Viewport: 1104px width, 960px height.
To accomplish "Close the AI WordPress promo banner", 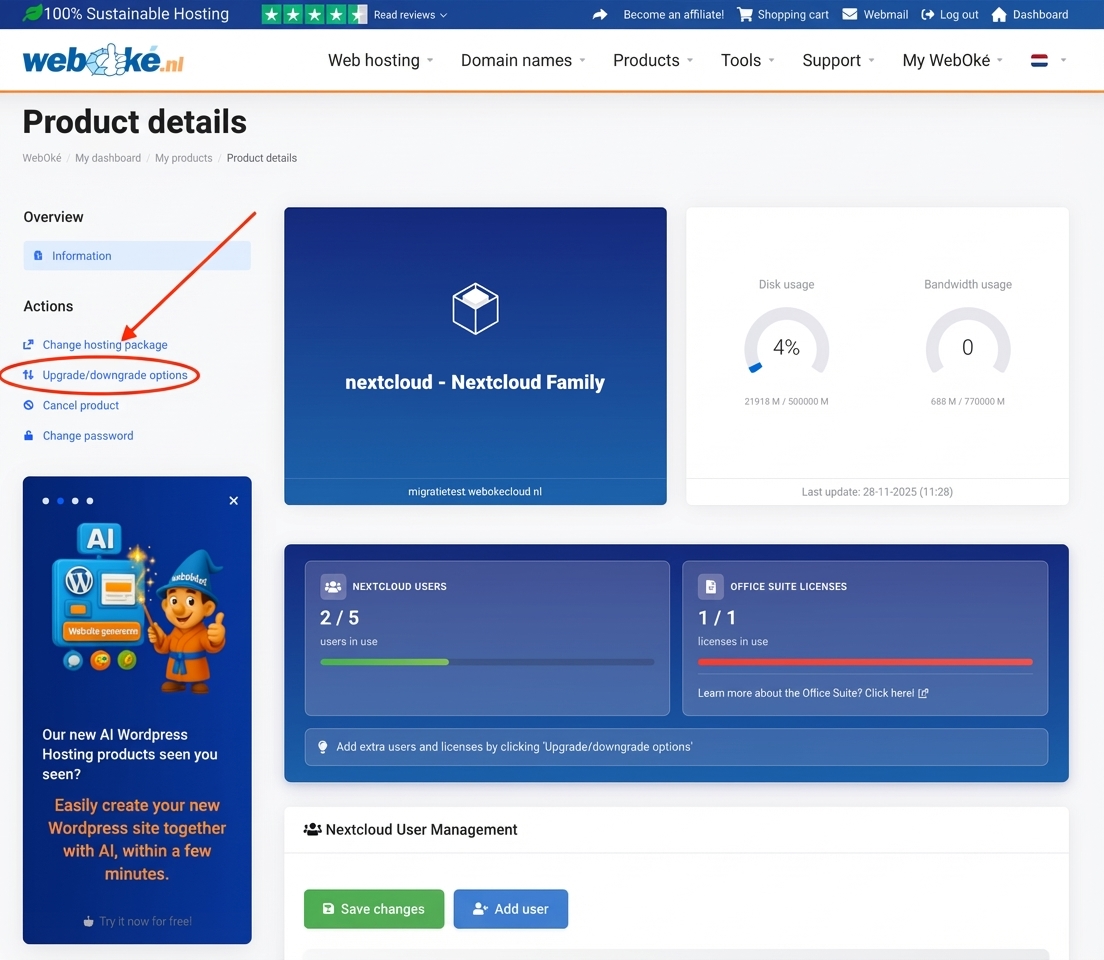I will (234, 501).
